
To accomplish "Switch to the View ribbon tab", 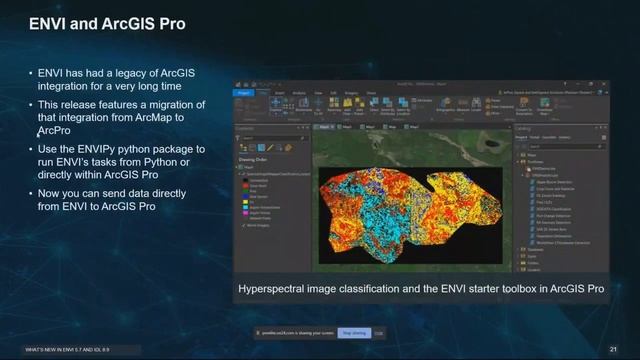I will (318, 93).
